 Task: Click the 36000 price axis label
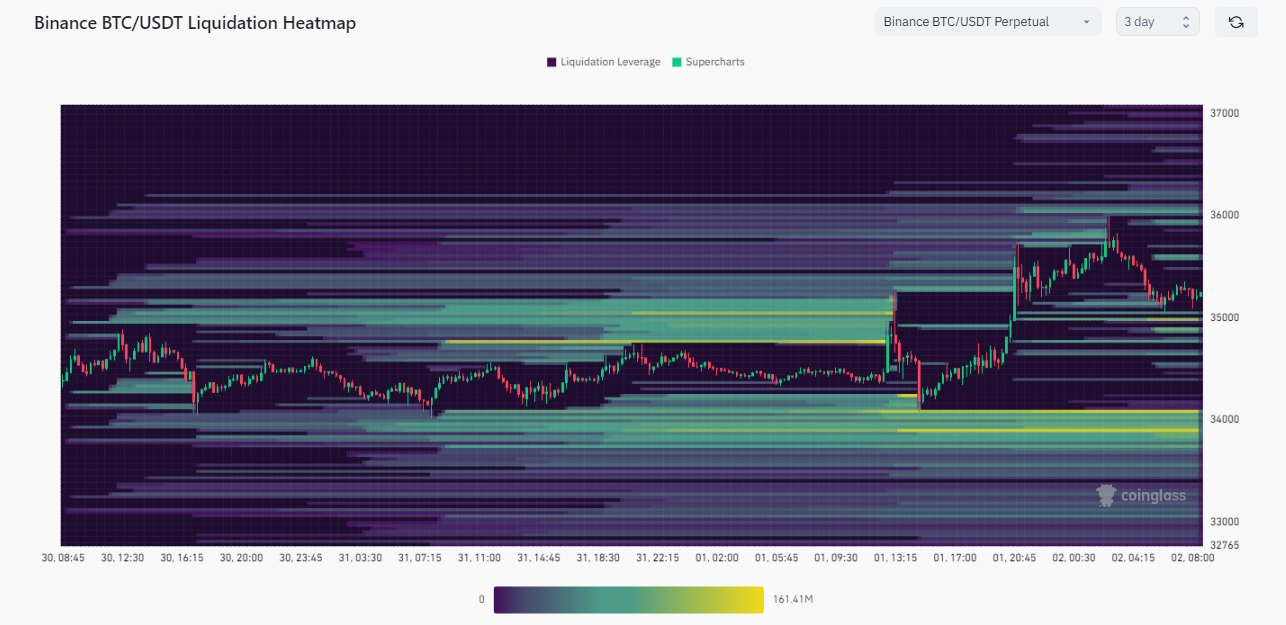[x=1224, y=215]
